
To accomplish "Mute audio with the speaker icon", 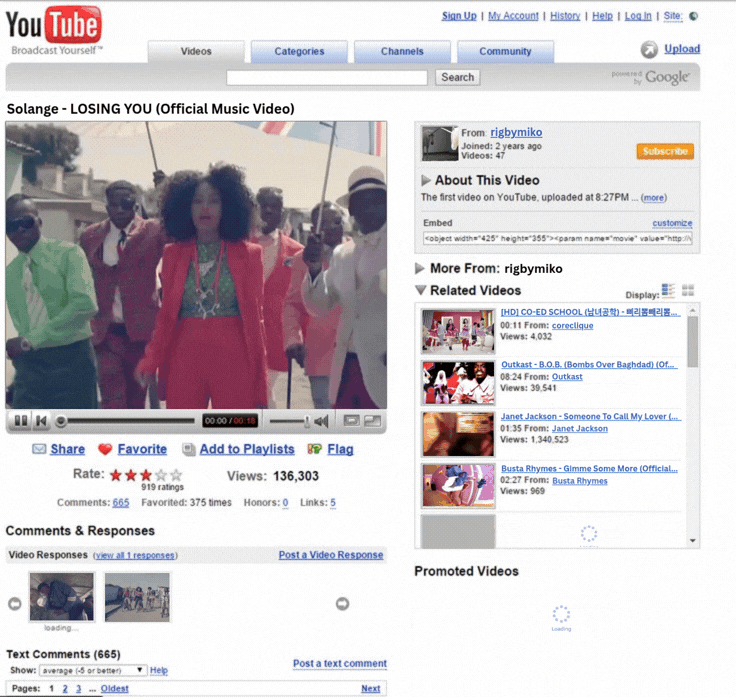I will pyautogui.click(x=321, y=421).
